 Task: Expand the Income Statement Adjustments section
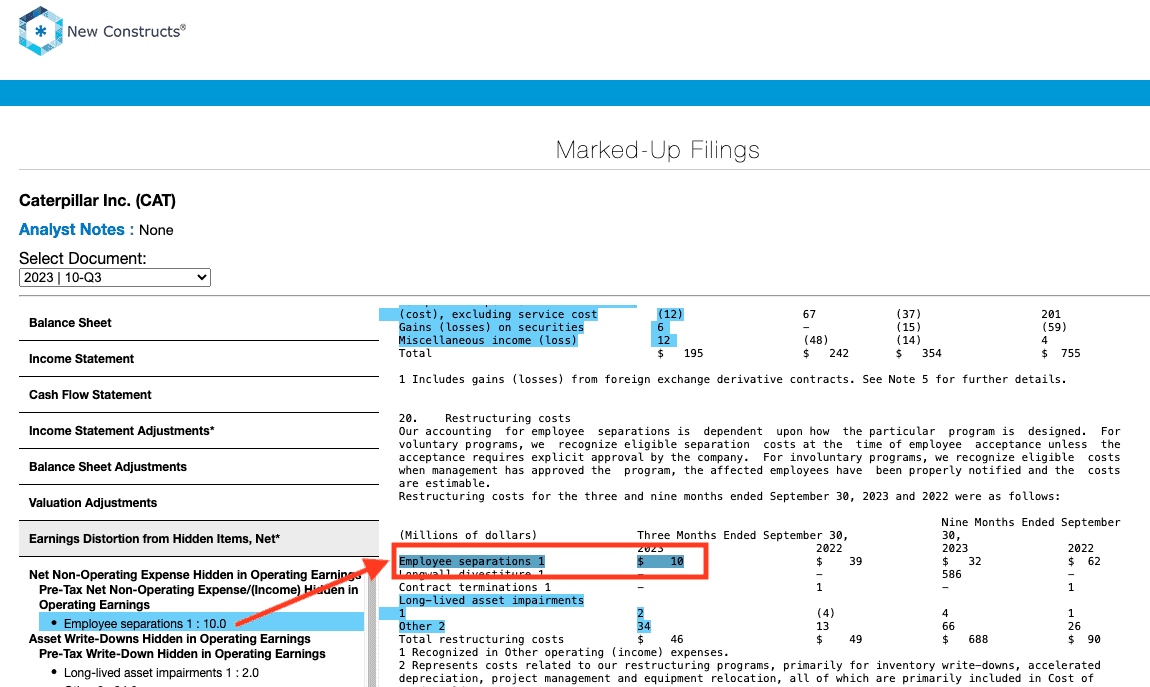click(199, 430)
